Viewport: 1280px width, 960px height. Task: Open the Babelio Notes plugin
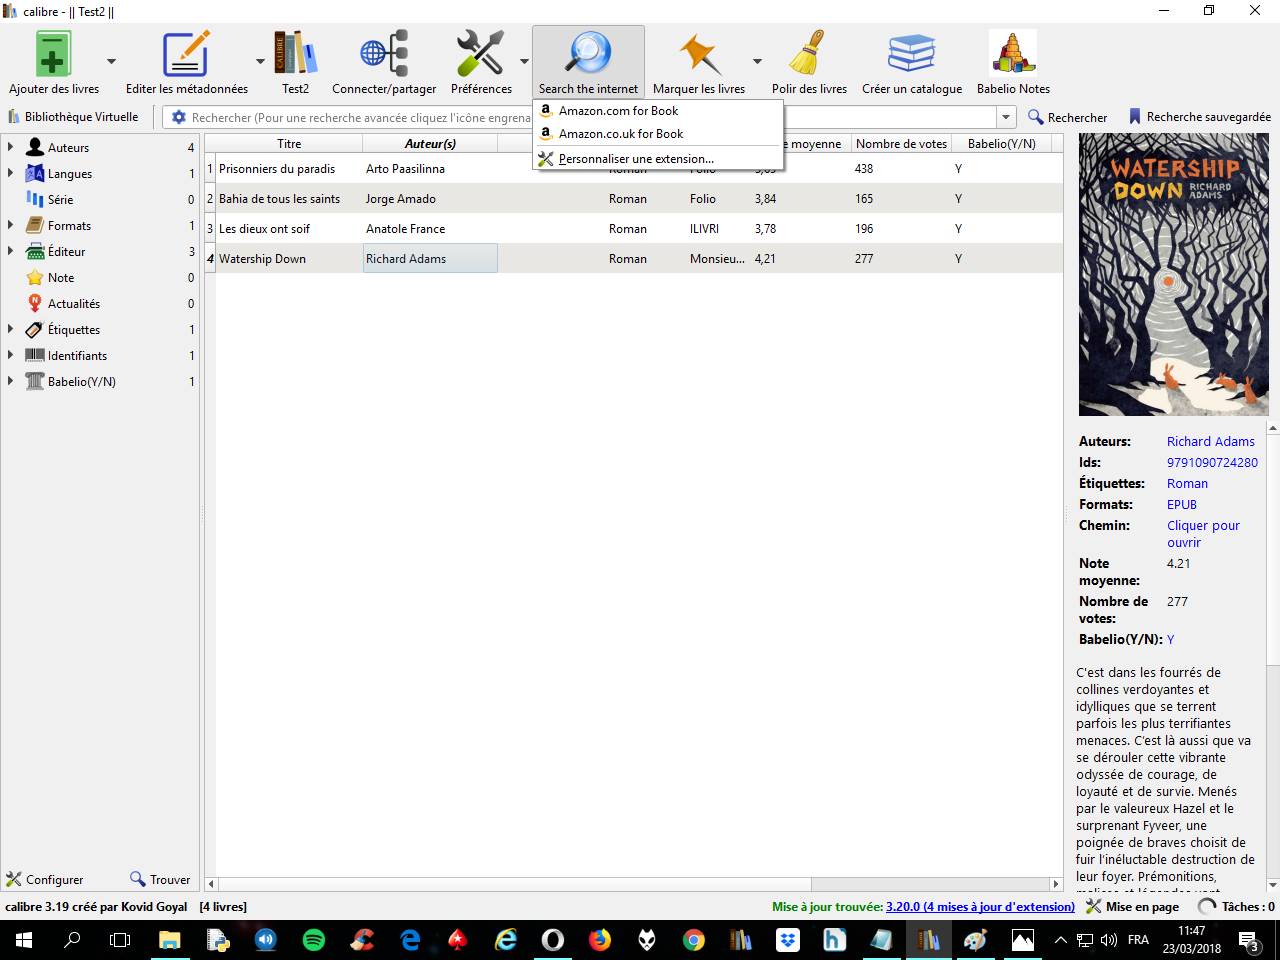point(1013,53)
